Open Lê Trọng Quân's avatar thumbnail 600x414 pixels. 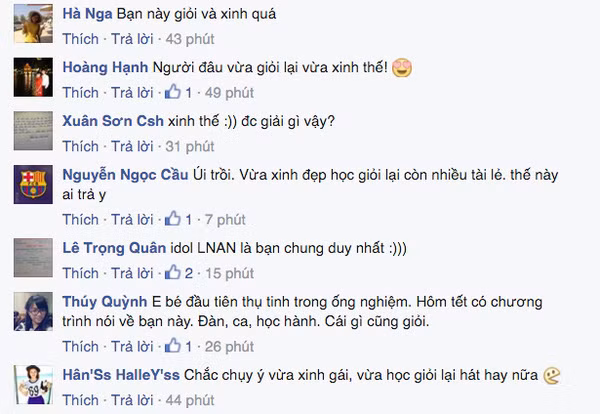pos(33,258)
